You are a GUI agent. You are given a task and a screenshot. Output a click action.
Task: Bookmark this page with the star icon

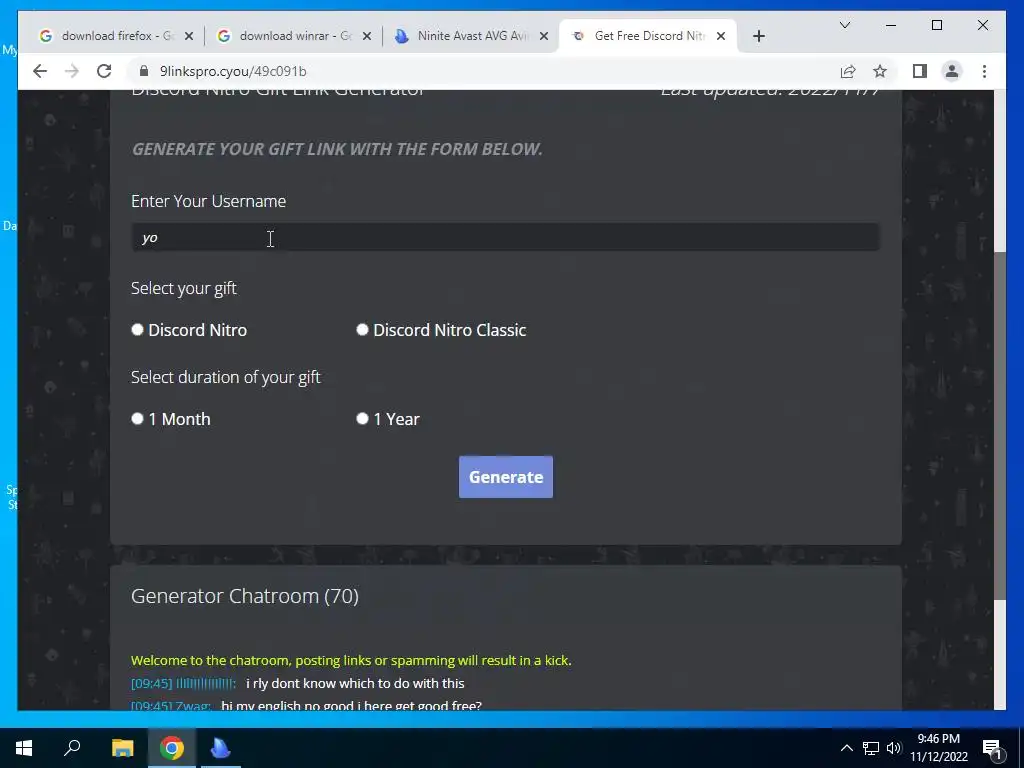pyautogui.click(x=880, y=71)
